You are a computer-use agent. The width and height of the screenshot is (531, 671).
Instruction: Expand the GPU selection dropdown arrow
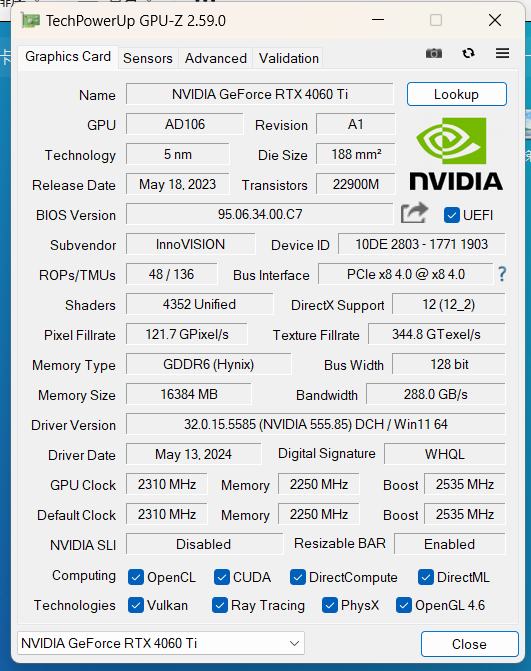294,643
